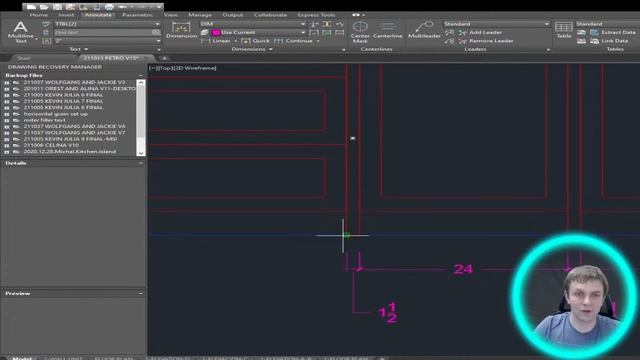Open the Dimension tool
The image size is (640, 360).
(181, 31)
